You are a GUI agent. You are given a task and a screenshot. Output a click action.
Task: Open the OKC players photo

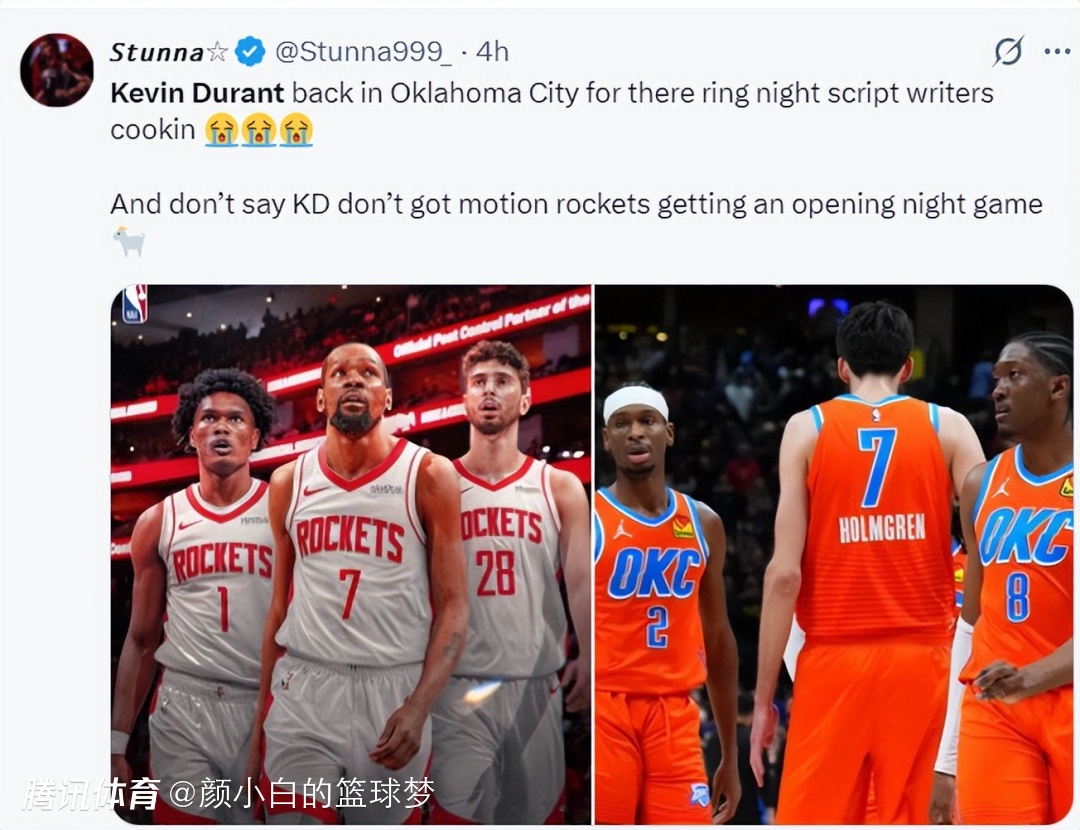pos(834,554)
